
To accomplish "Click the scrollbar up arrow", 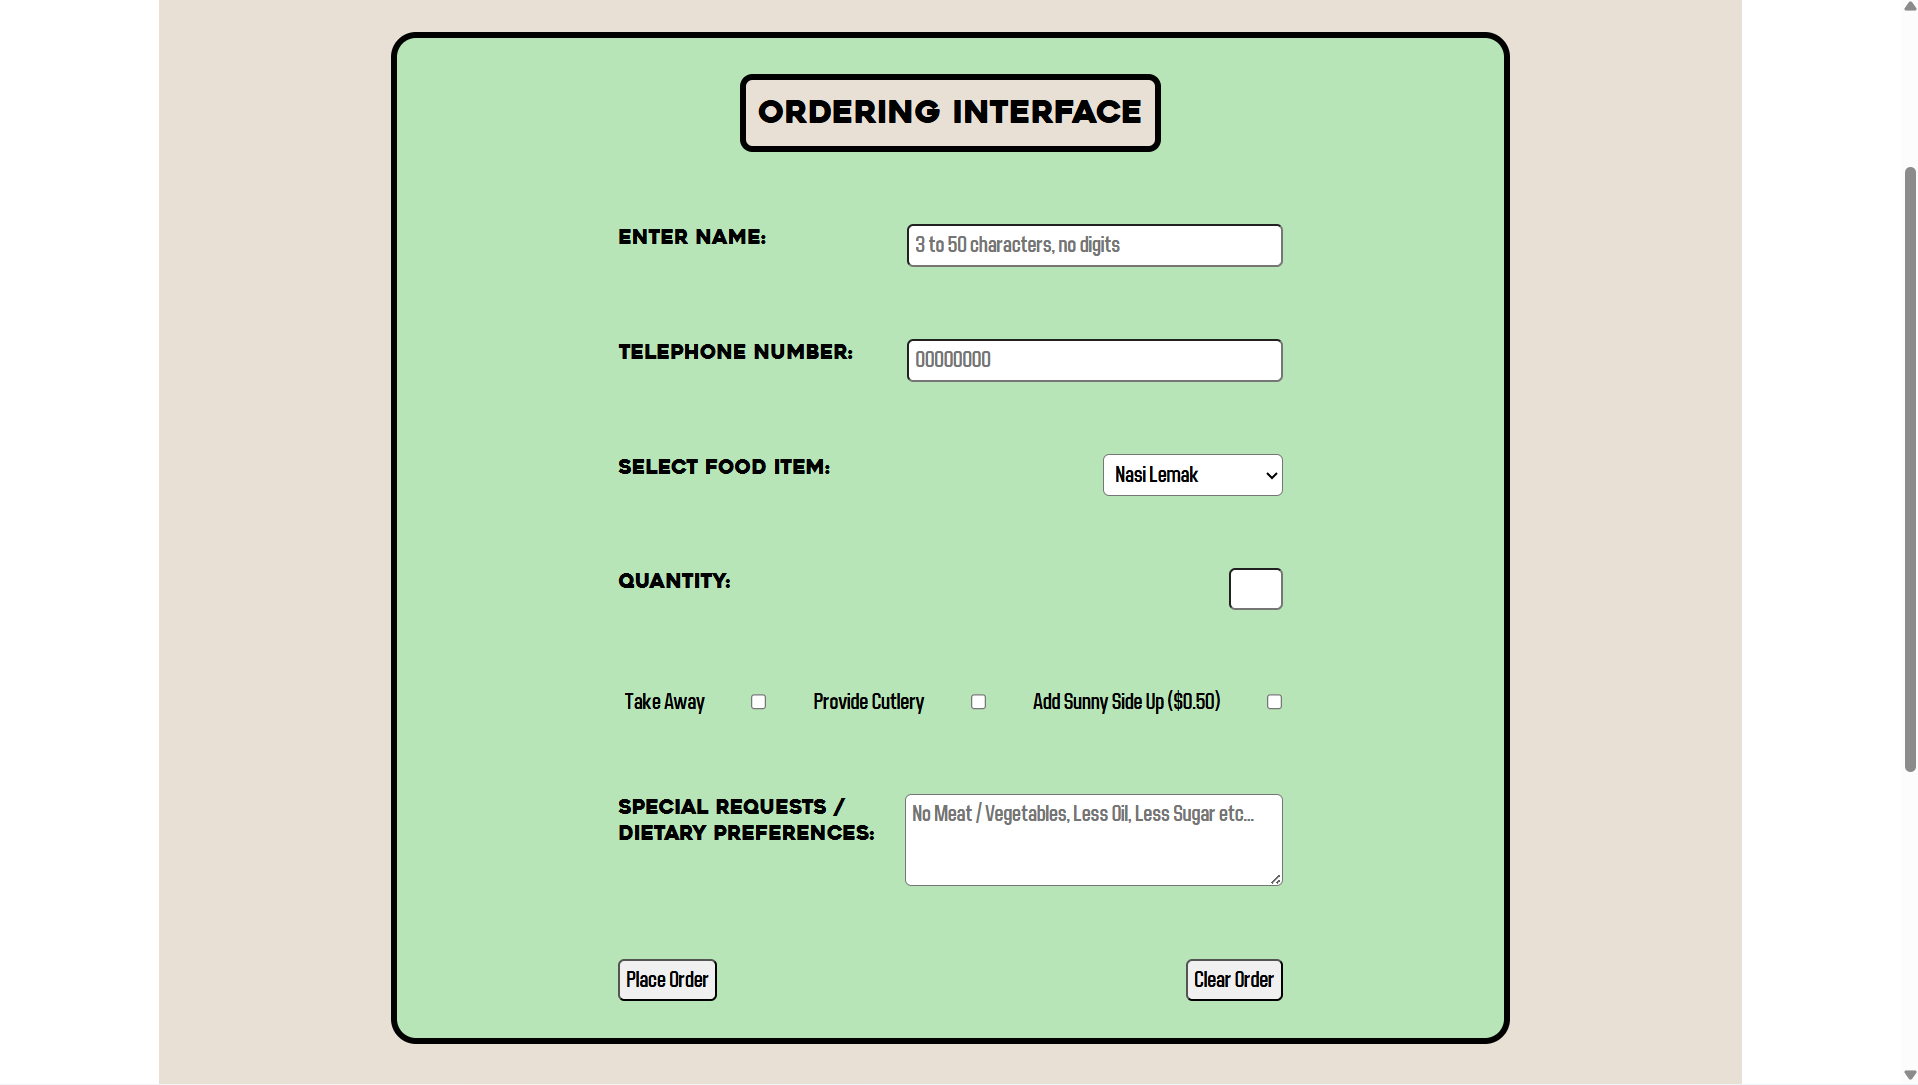I will (x=1909, y=7).
